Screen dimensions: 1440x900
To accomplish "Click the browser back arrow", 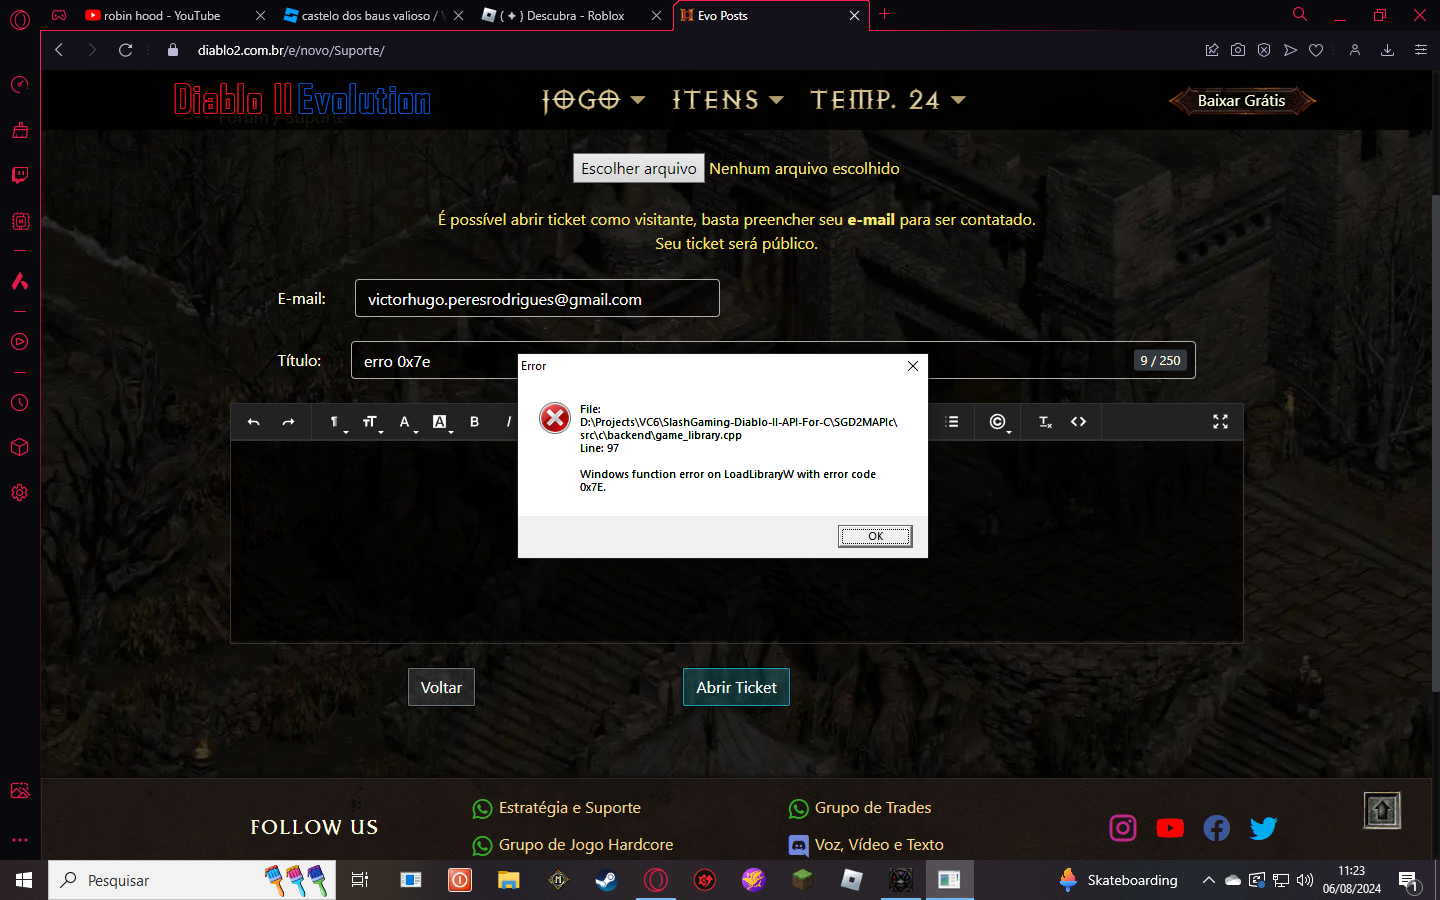I will click(x=59, y=50).
